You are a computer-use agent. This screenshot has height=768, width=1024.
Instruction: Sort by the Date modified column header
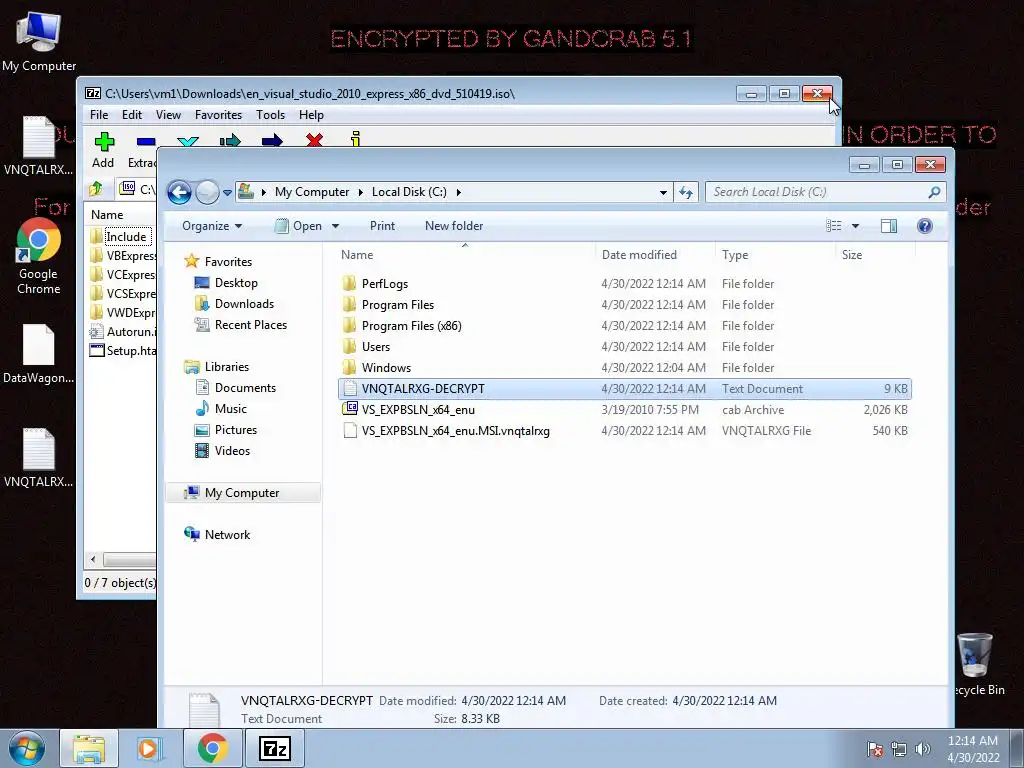pyautogui.click(x=655, y=255)
